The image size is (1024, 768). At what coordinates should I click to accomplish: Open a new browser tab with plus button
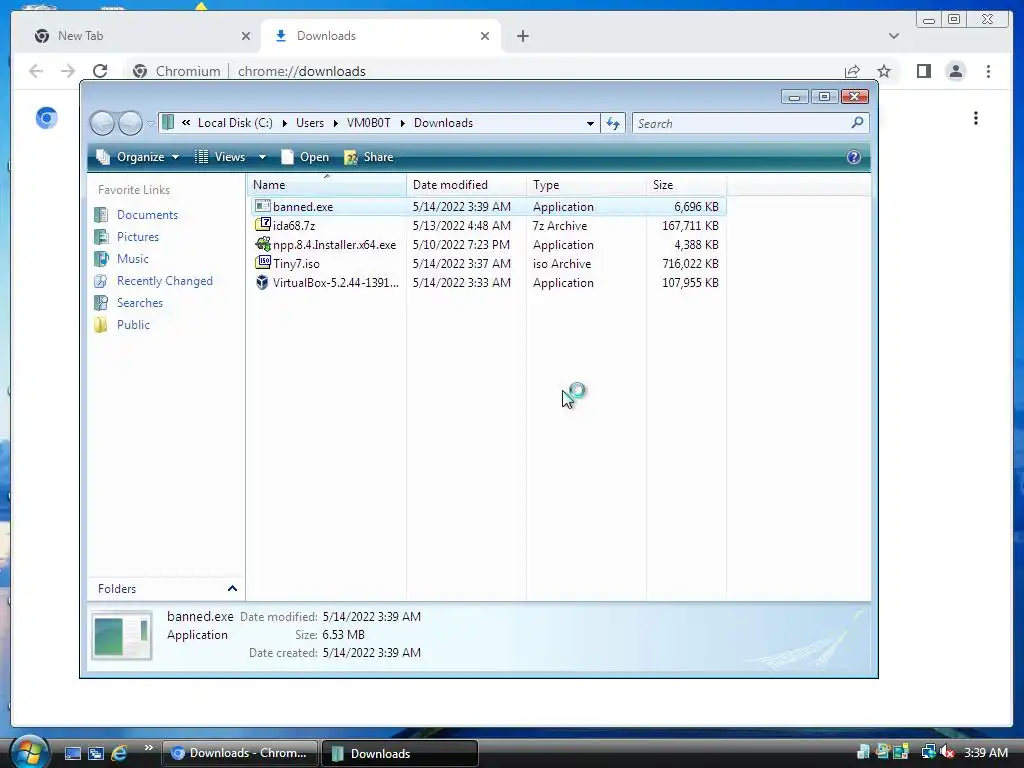pos(522,36)
